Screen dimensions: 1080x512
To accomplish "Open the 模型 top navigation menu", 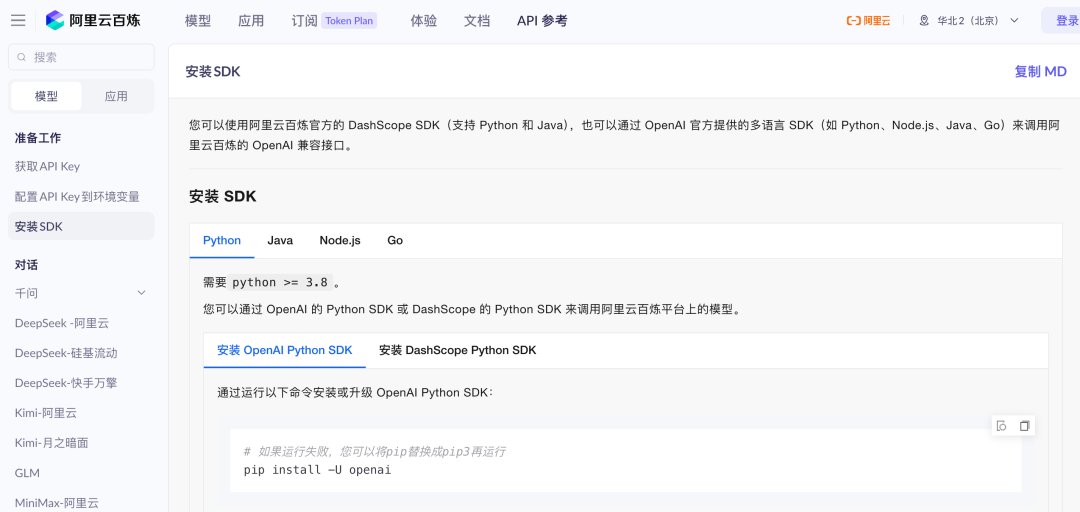I will [x=198, y=21].
